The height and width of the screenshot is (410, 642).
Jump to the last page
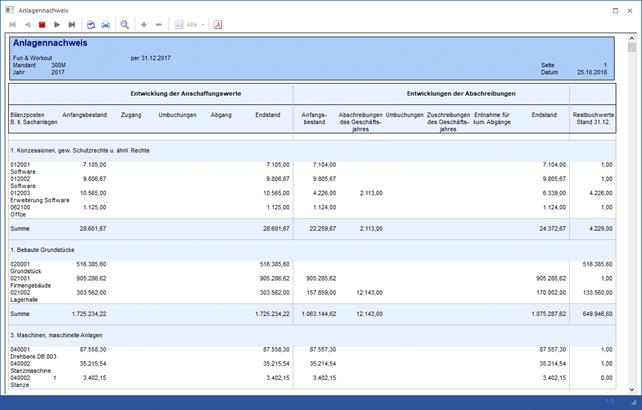click(x=71, y=24)
